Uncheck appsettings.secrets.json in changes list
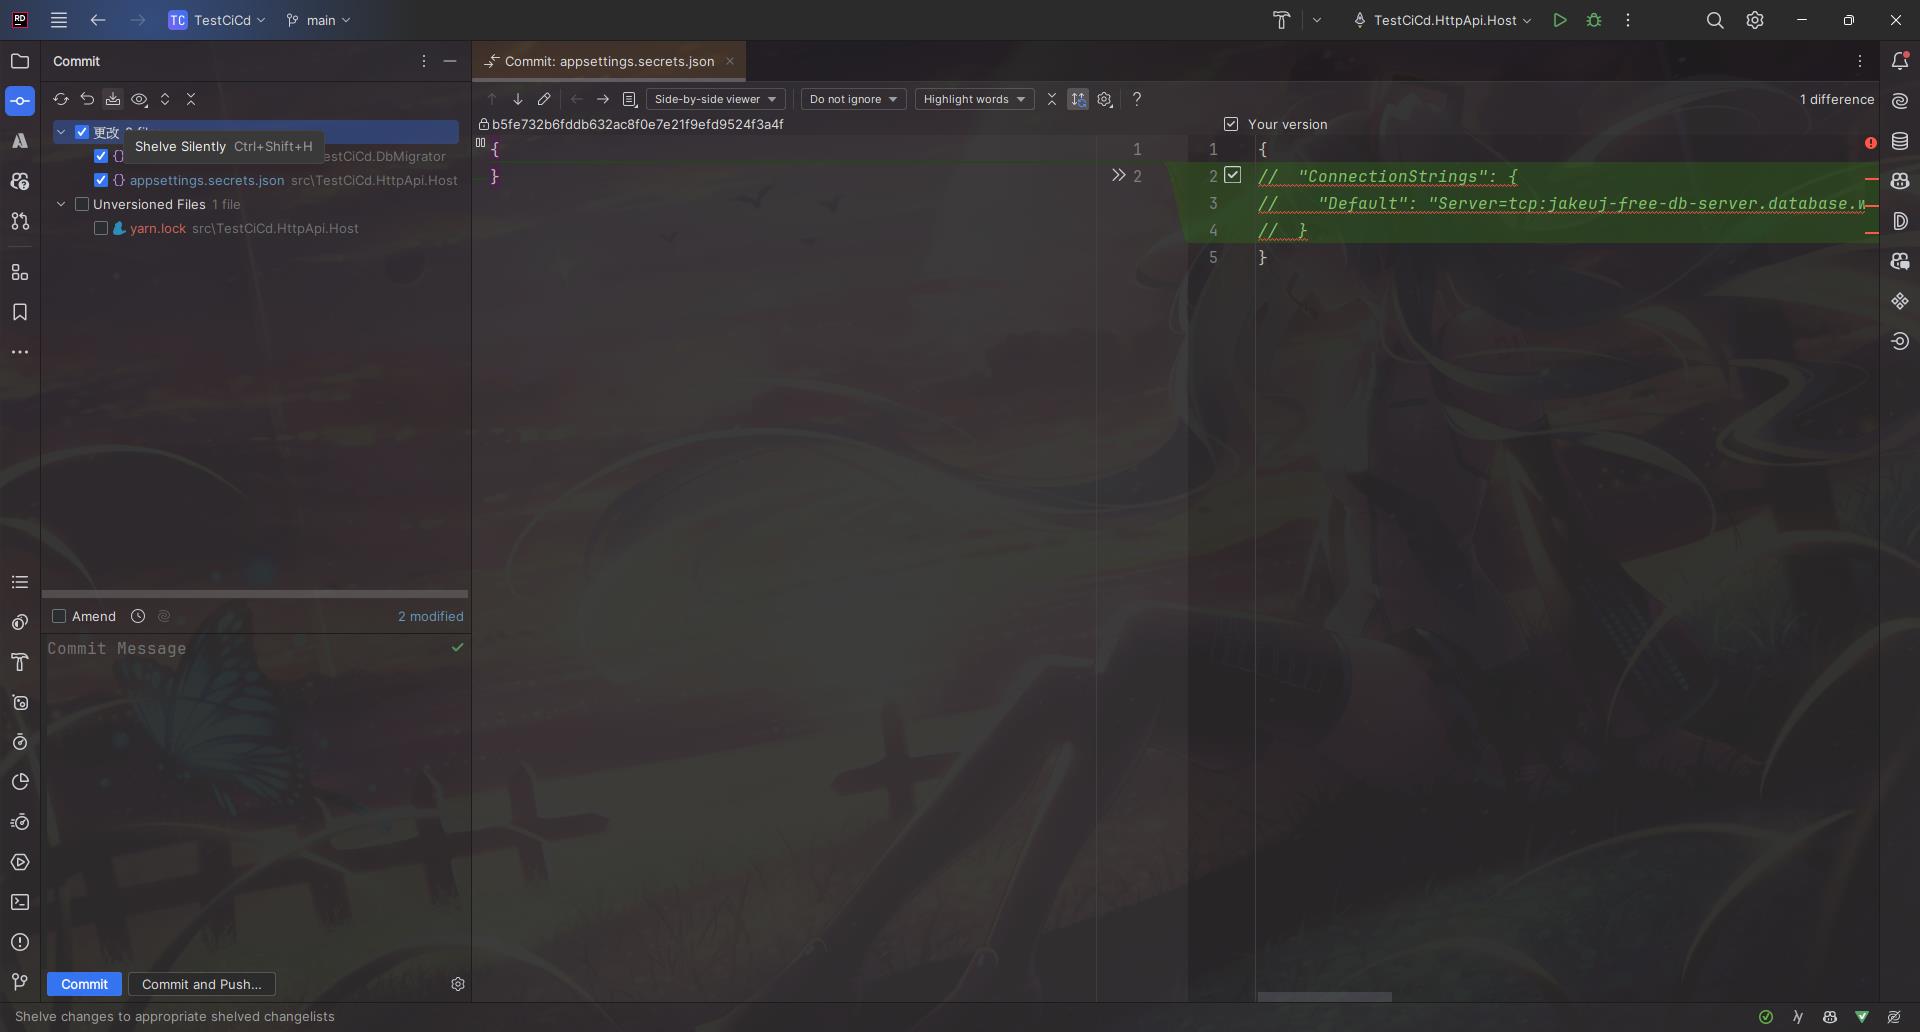Screen dimensions: 1920x1032 point(101,180)
